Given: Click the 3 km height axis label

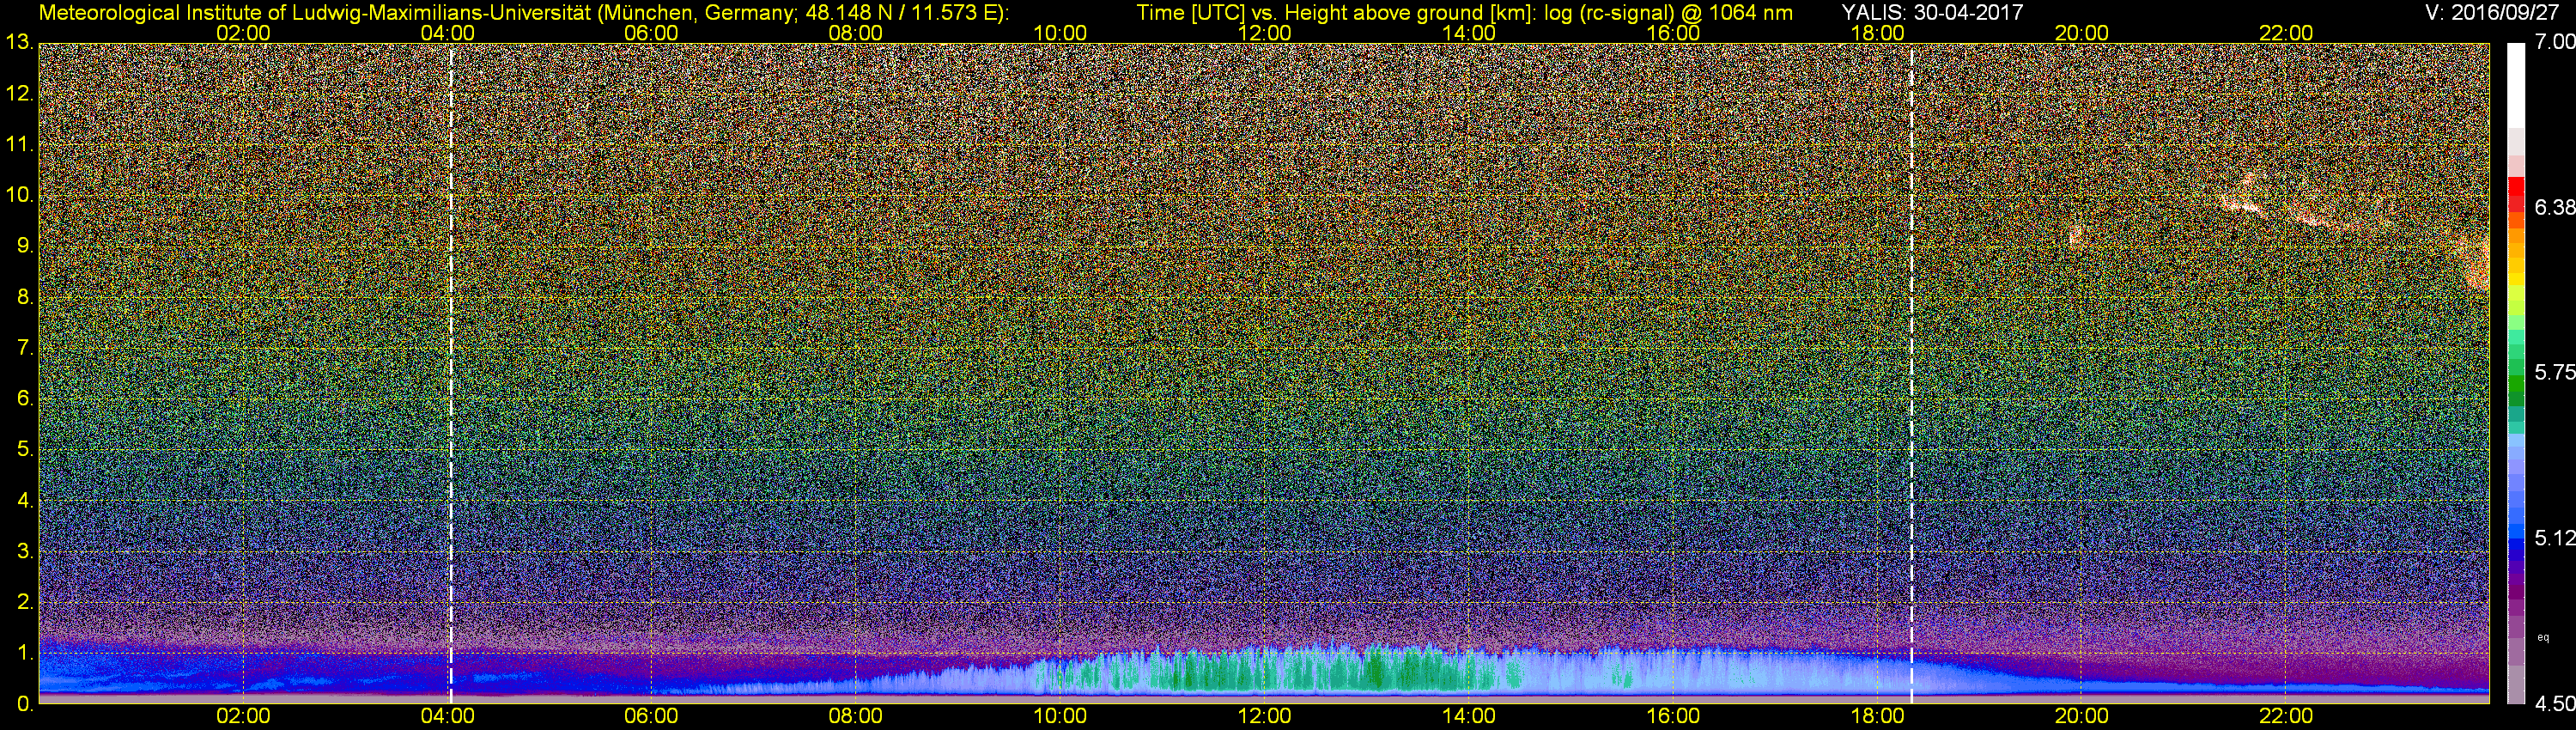Looking at the screenshot, I should point(24,551).
